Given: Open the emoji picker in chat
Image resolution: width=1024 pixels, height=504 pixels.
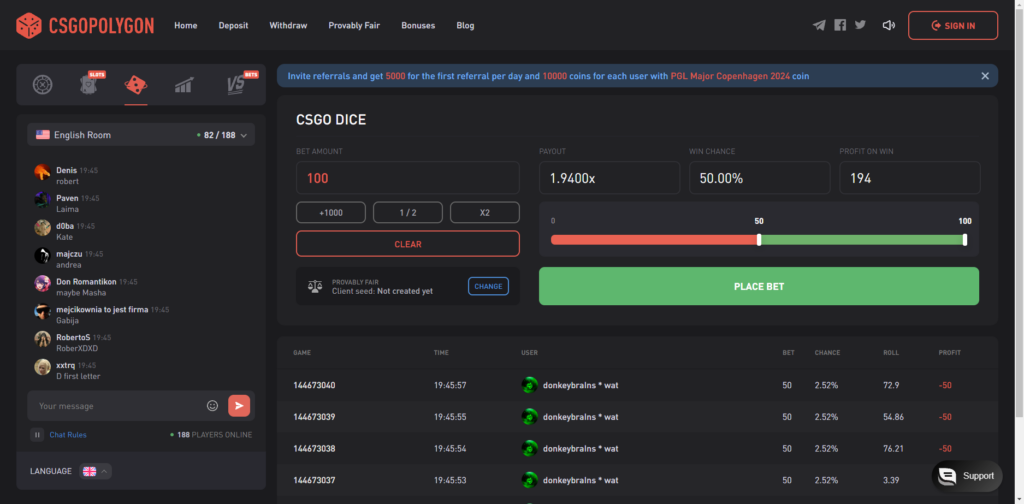Looking at the screenshot, I should [x=212, y=405].
